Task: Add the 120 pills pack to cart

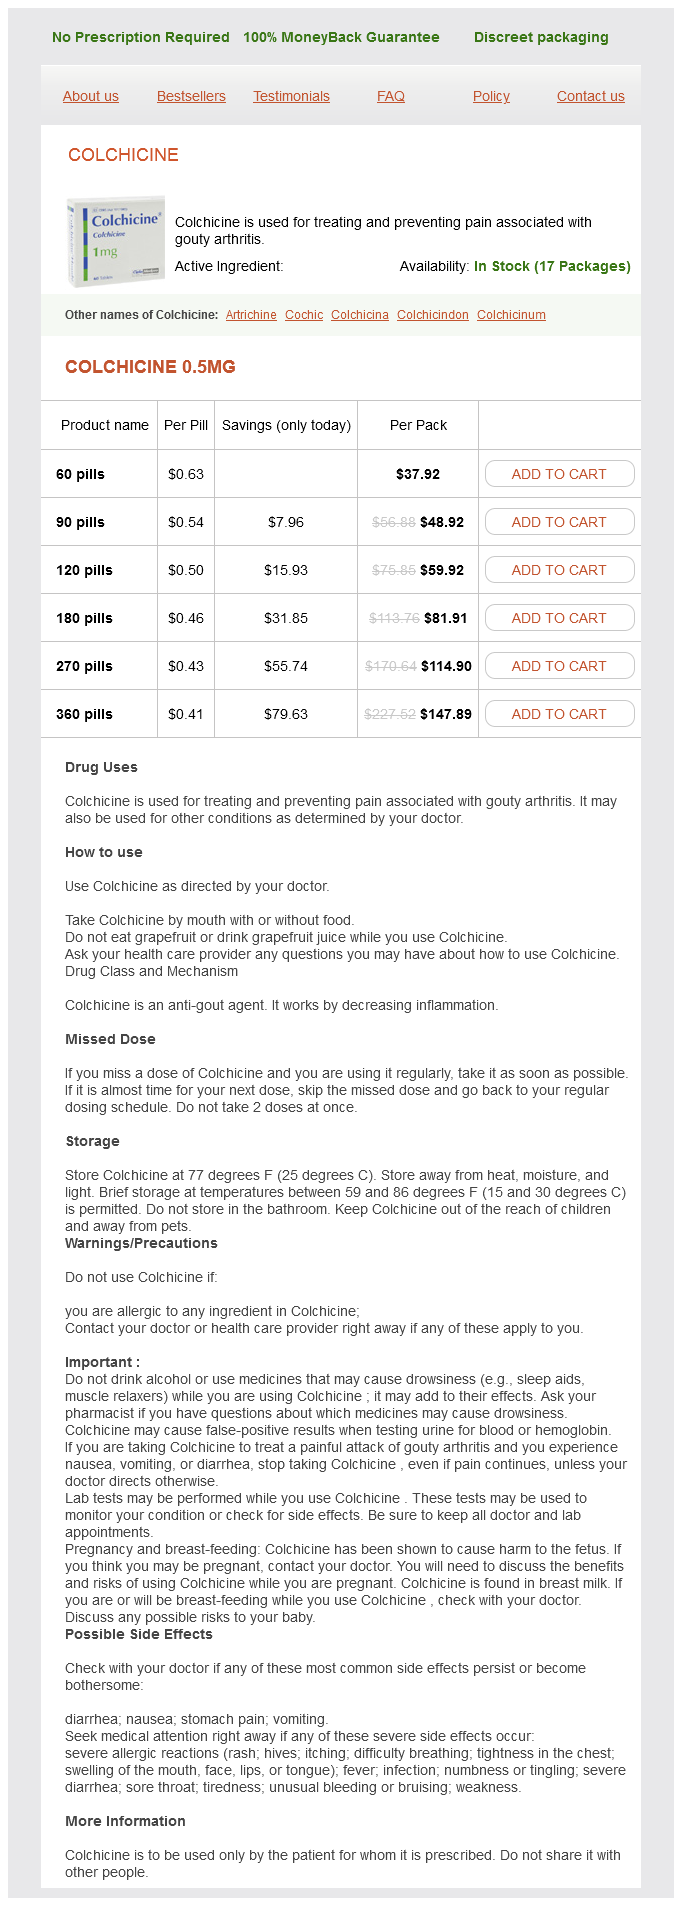Action: point(559,570)
